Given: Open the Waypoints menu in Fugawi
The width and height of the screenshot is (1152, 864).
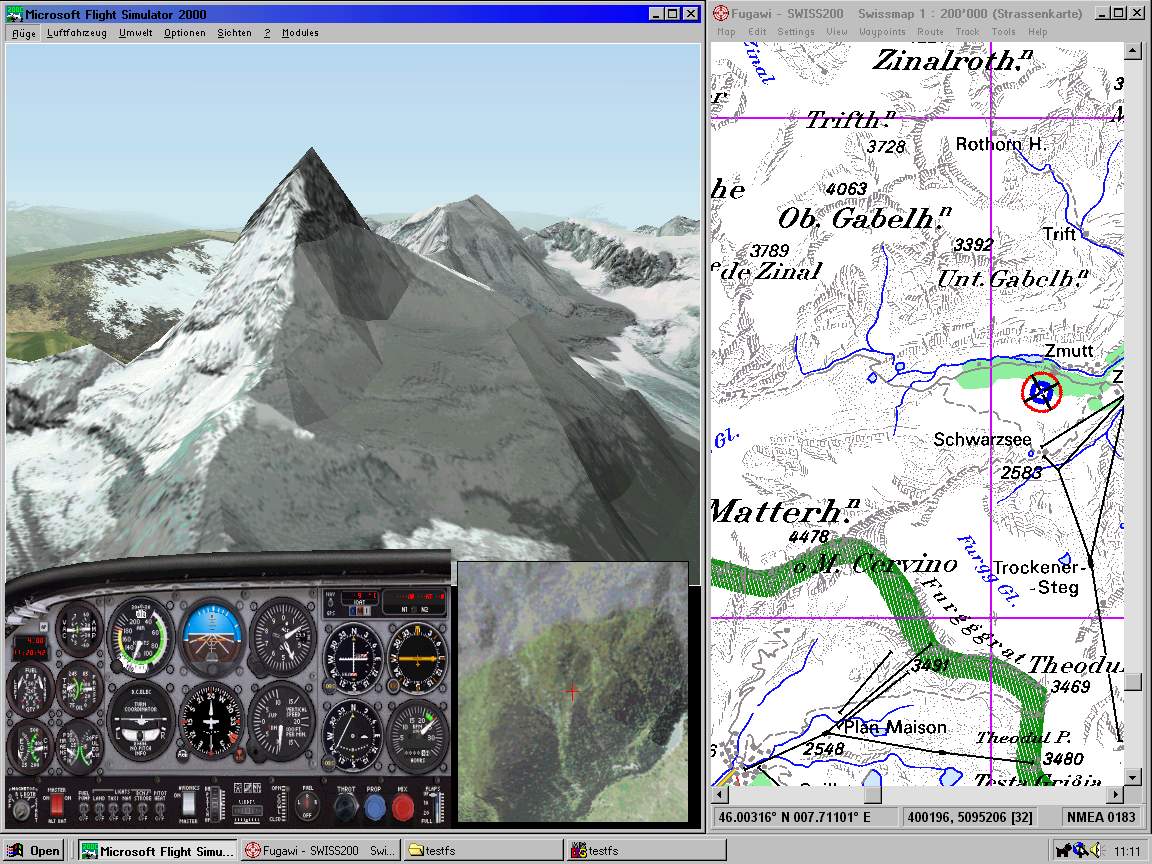Looking at the screenshot, I should click(882, 32).
